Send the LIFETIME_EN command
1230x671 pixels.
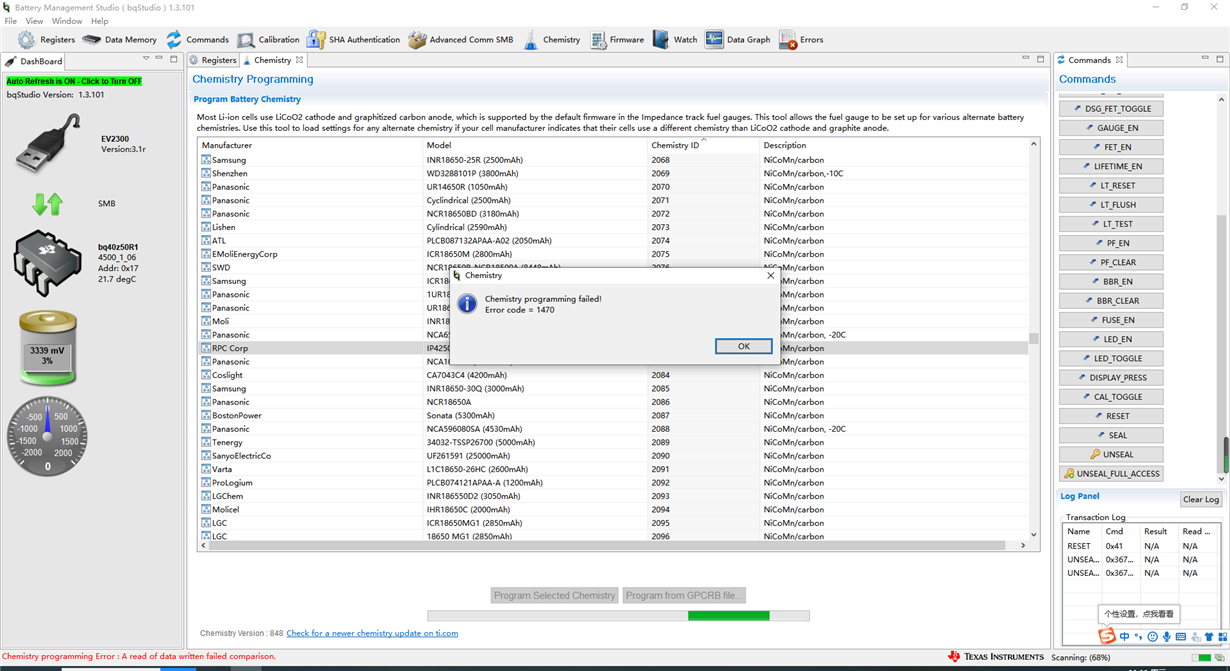1111,166
